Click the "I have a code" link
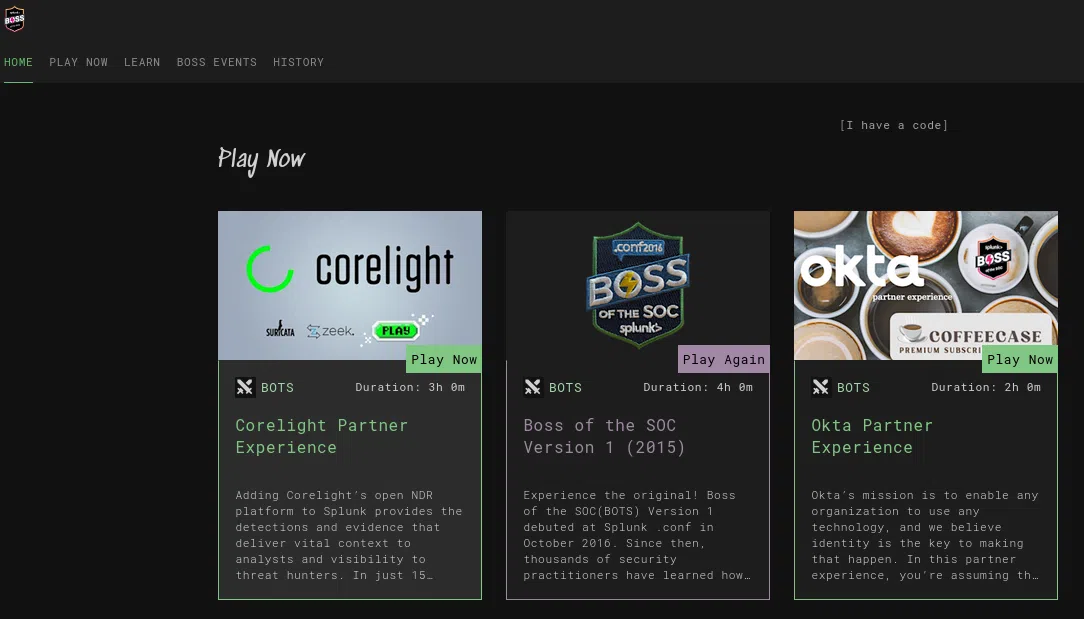This screenshot has height=619, width=1084. pos(893,125)
